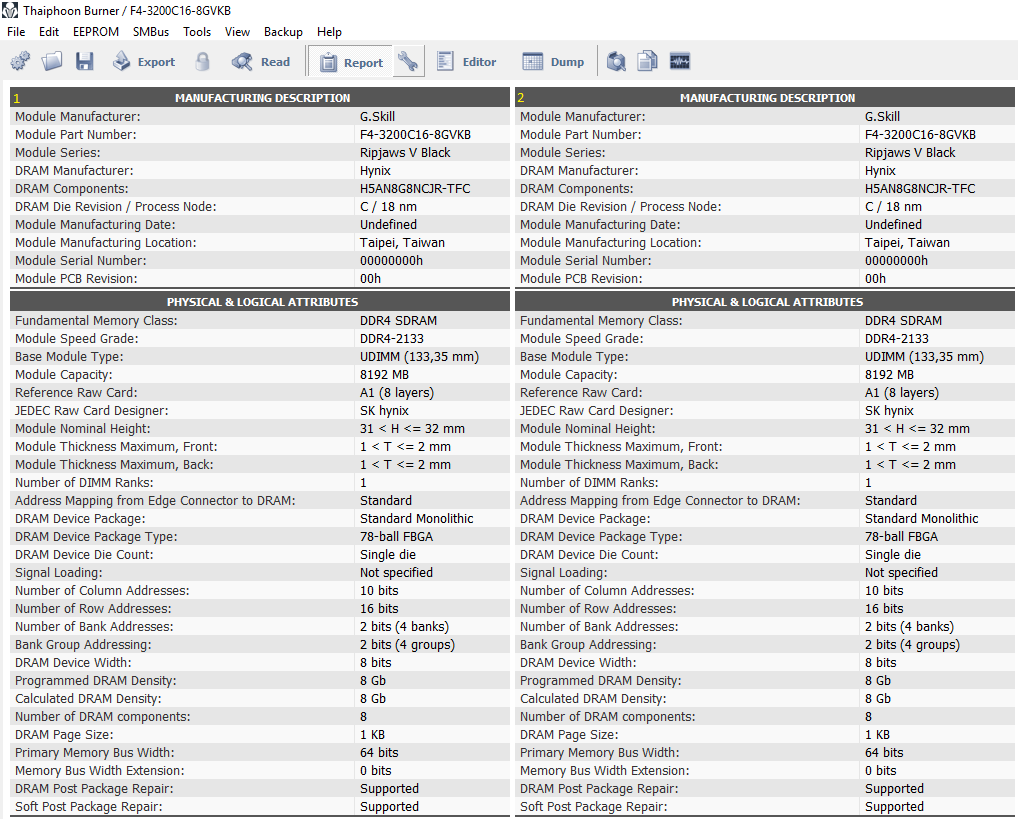The image size is (1018, 819).
Task: Click module 2 DRAM Post Package Repair Supported
Action: [x=894, y=788]
